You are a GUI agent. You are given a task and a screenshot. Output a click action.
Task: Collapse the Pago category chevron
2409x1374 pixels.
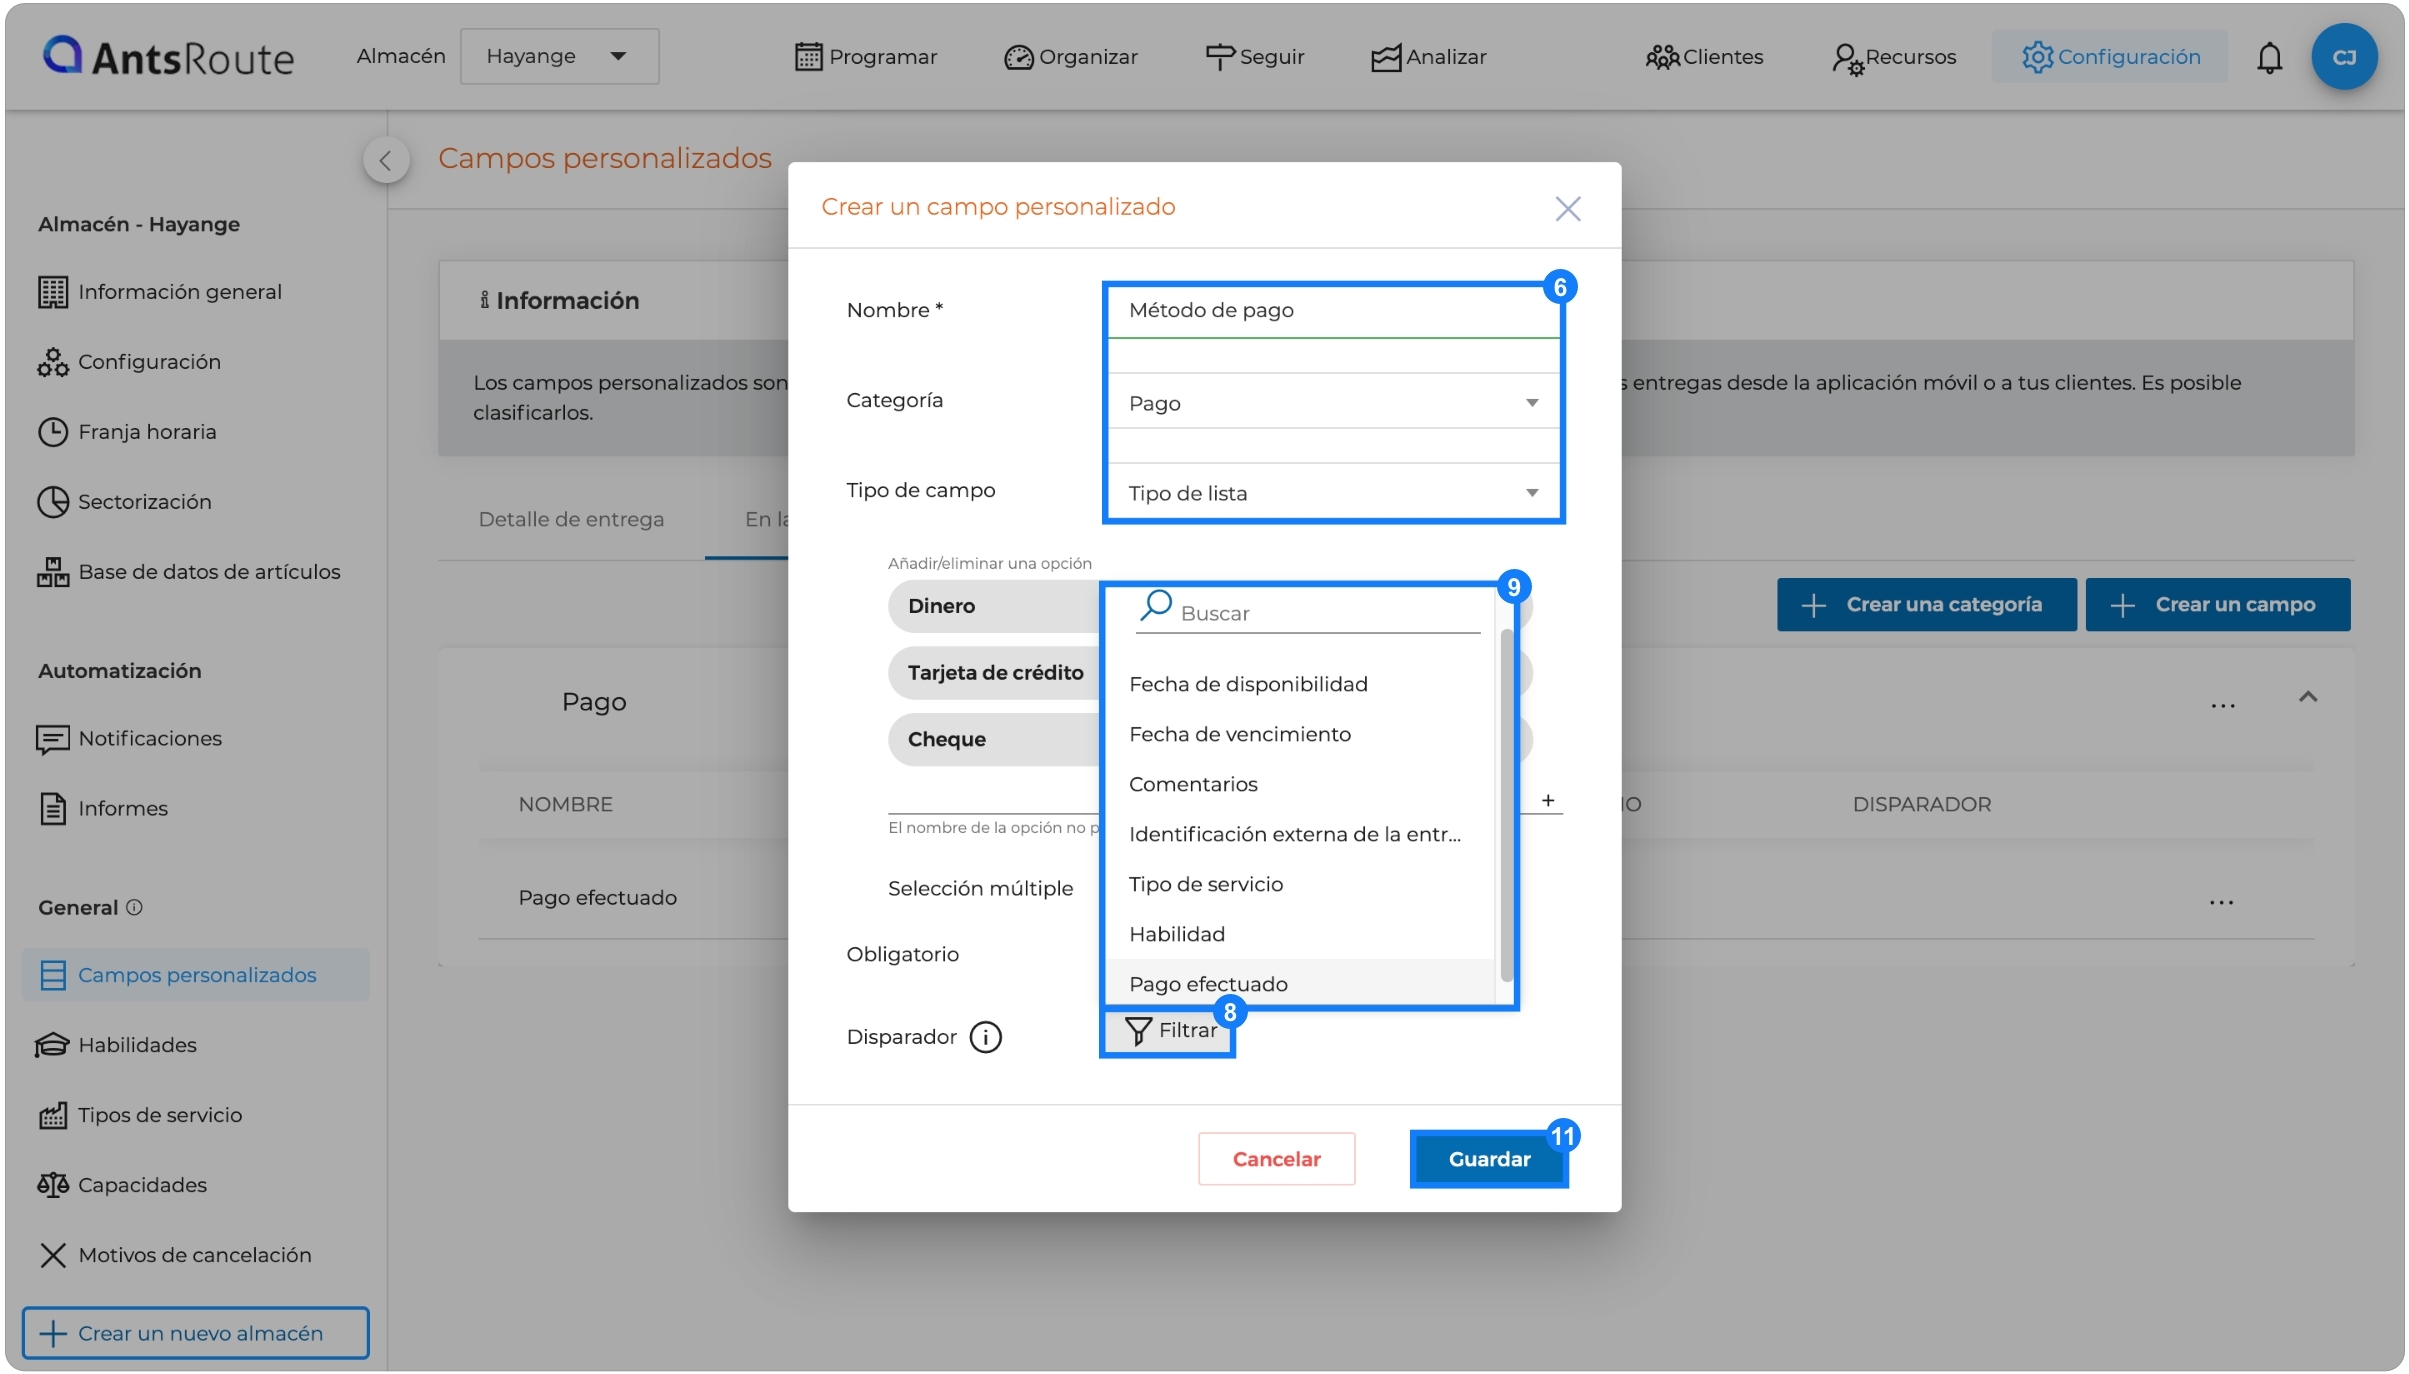point(2307,697)
